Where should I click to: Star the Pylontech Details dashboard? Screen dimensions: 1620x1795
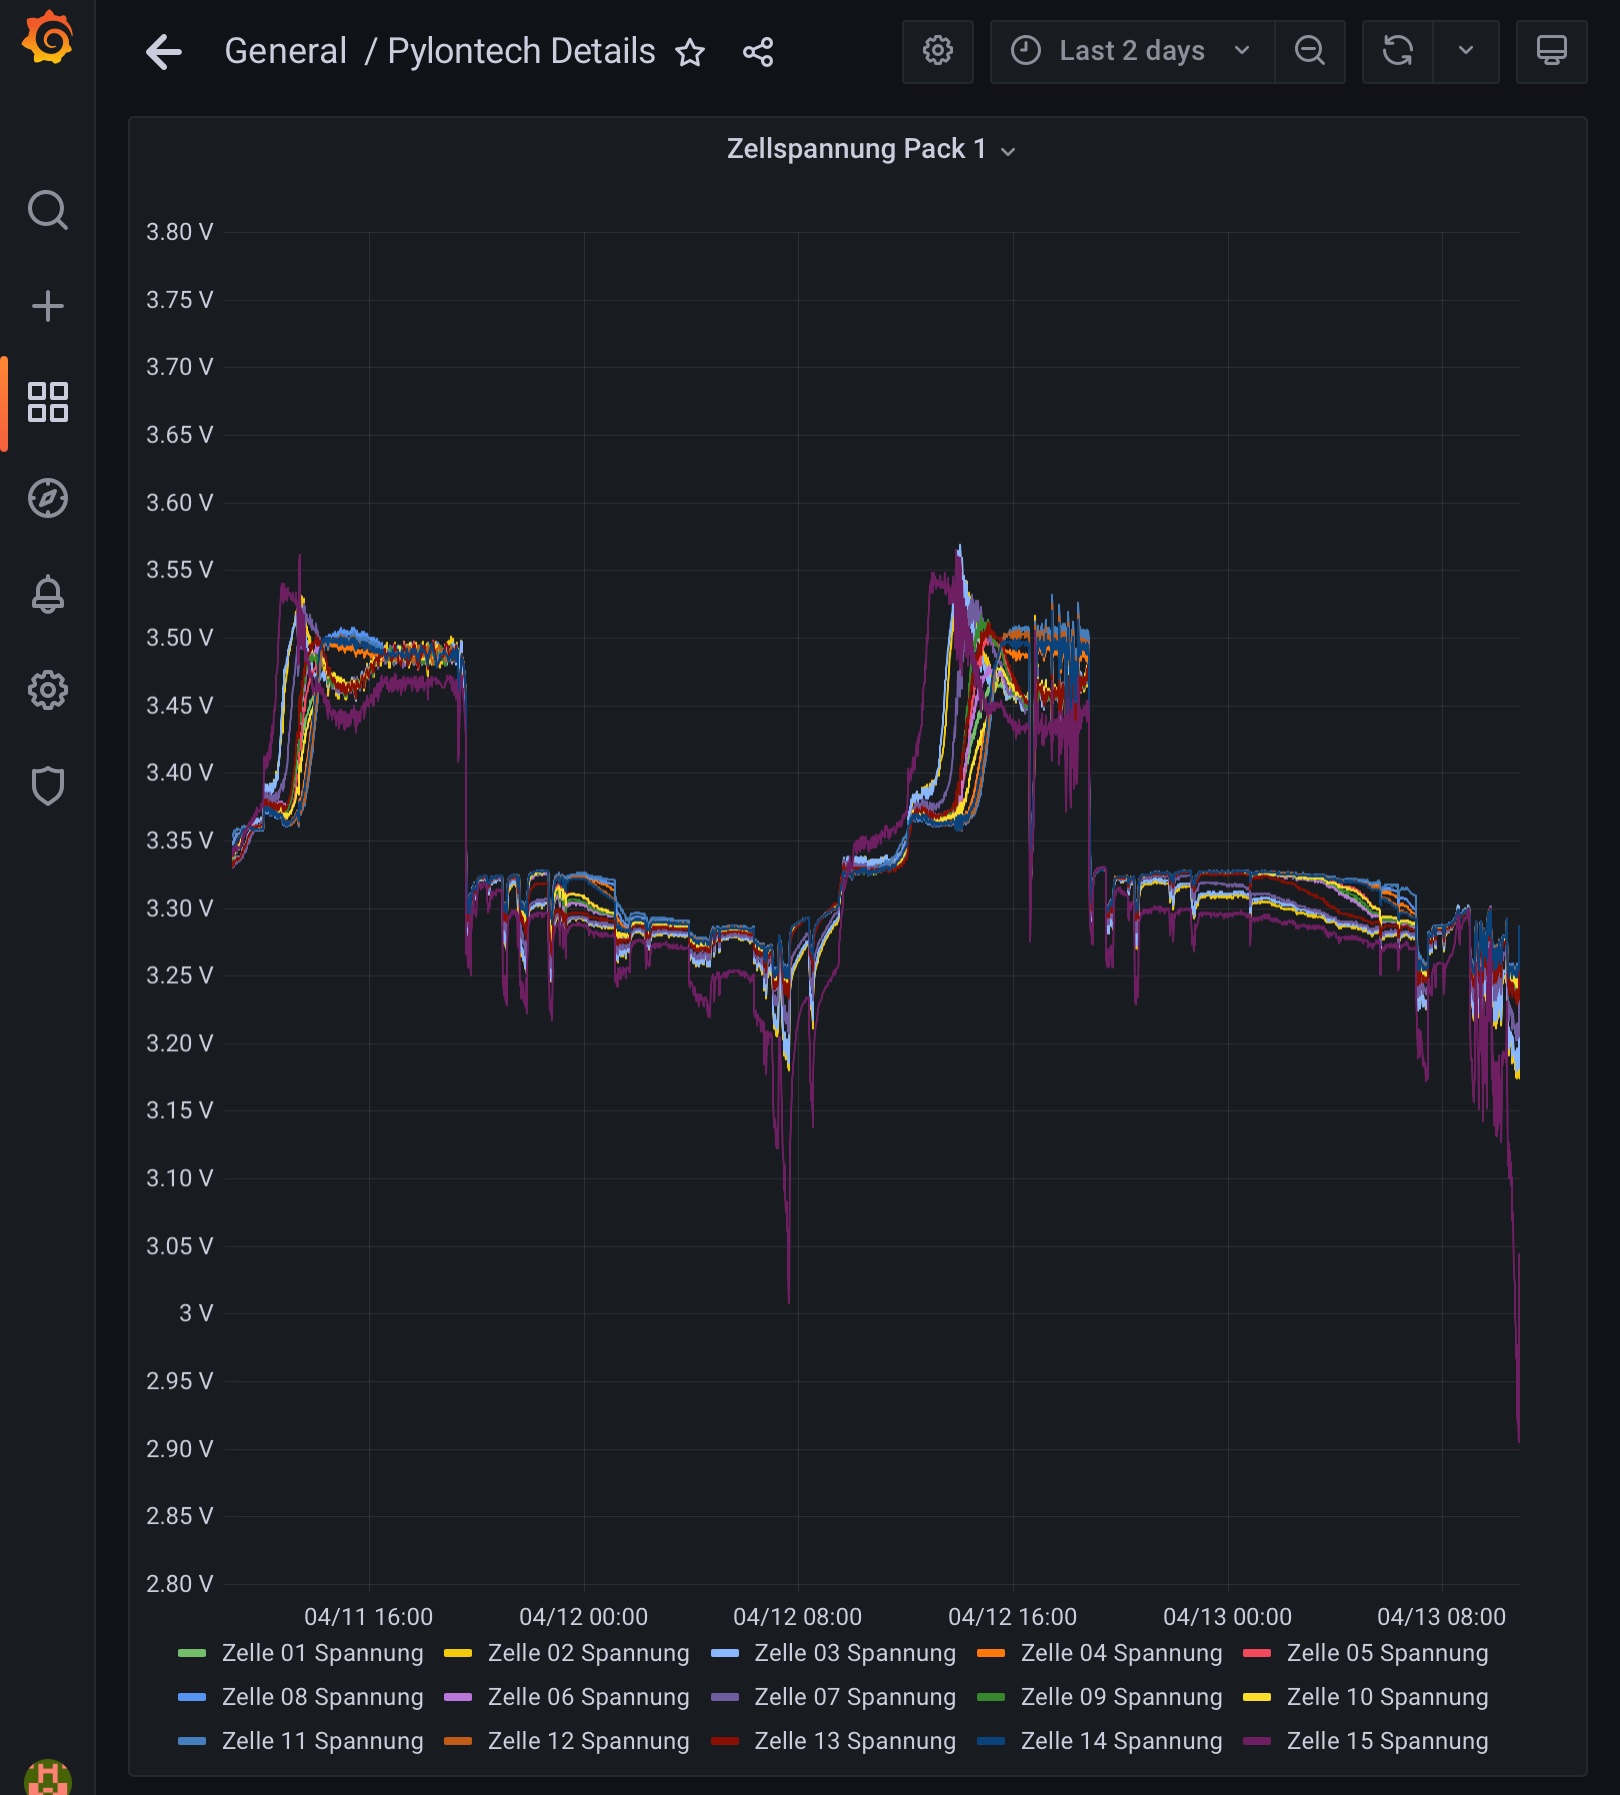[690, 52]
